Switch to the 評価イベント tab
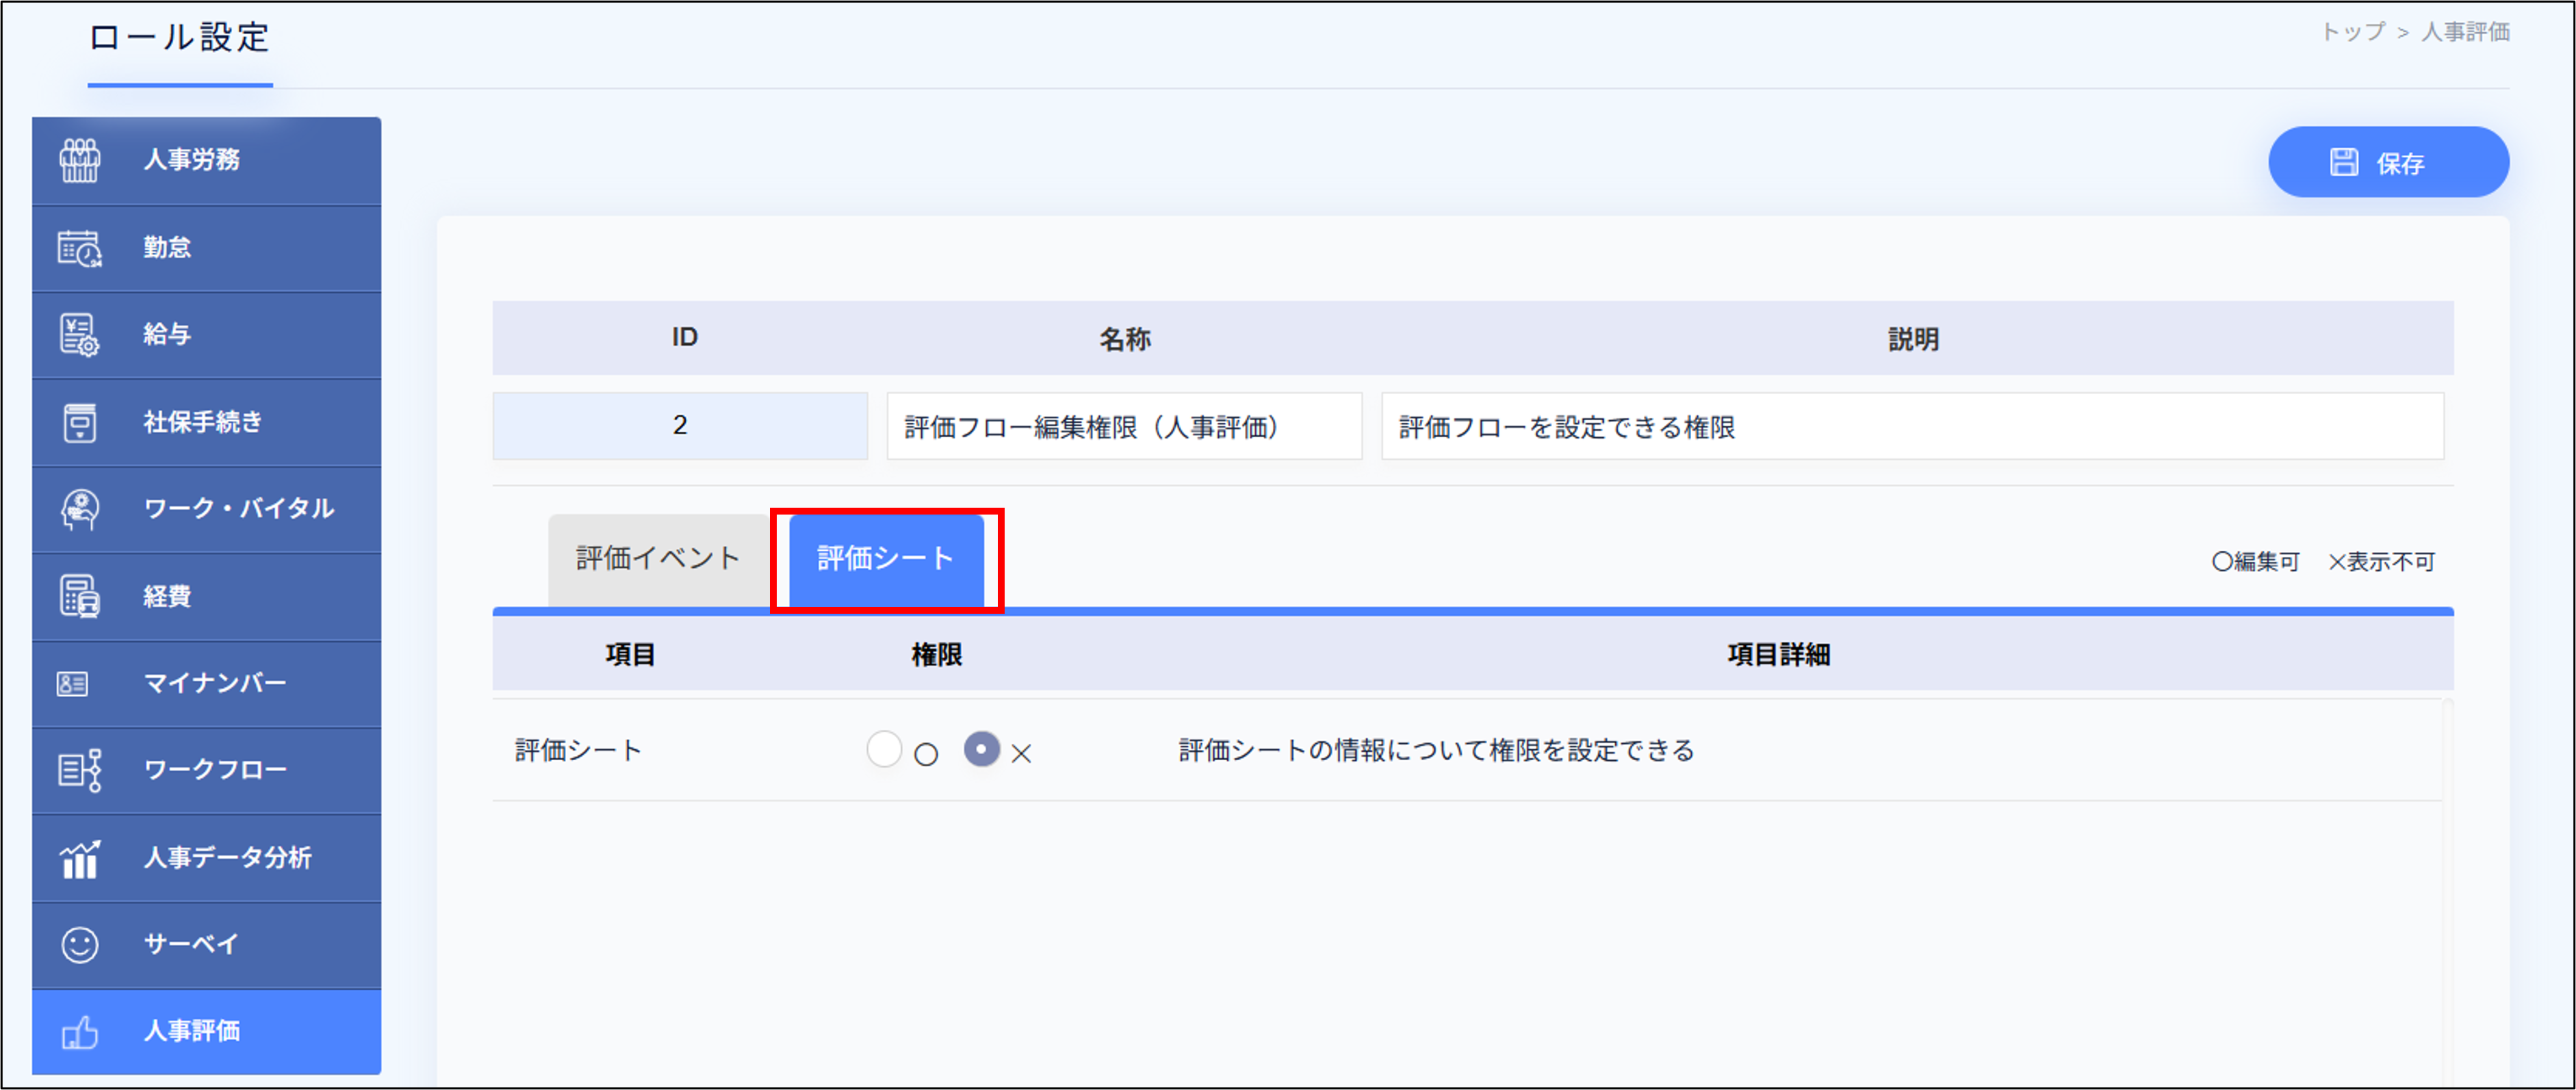This screenshot has height=1090, width=2576. point(655,558)
